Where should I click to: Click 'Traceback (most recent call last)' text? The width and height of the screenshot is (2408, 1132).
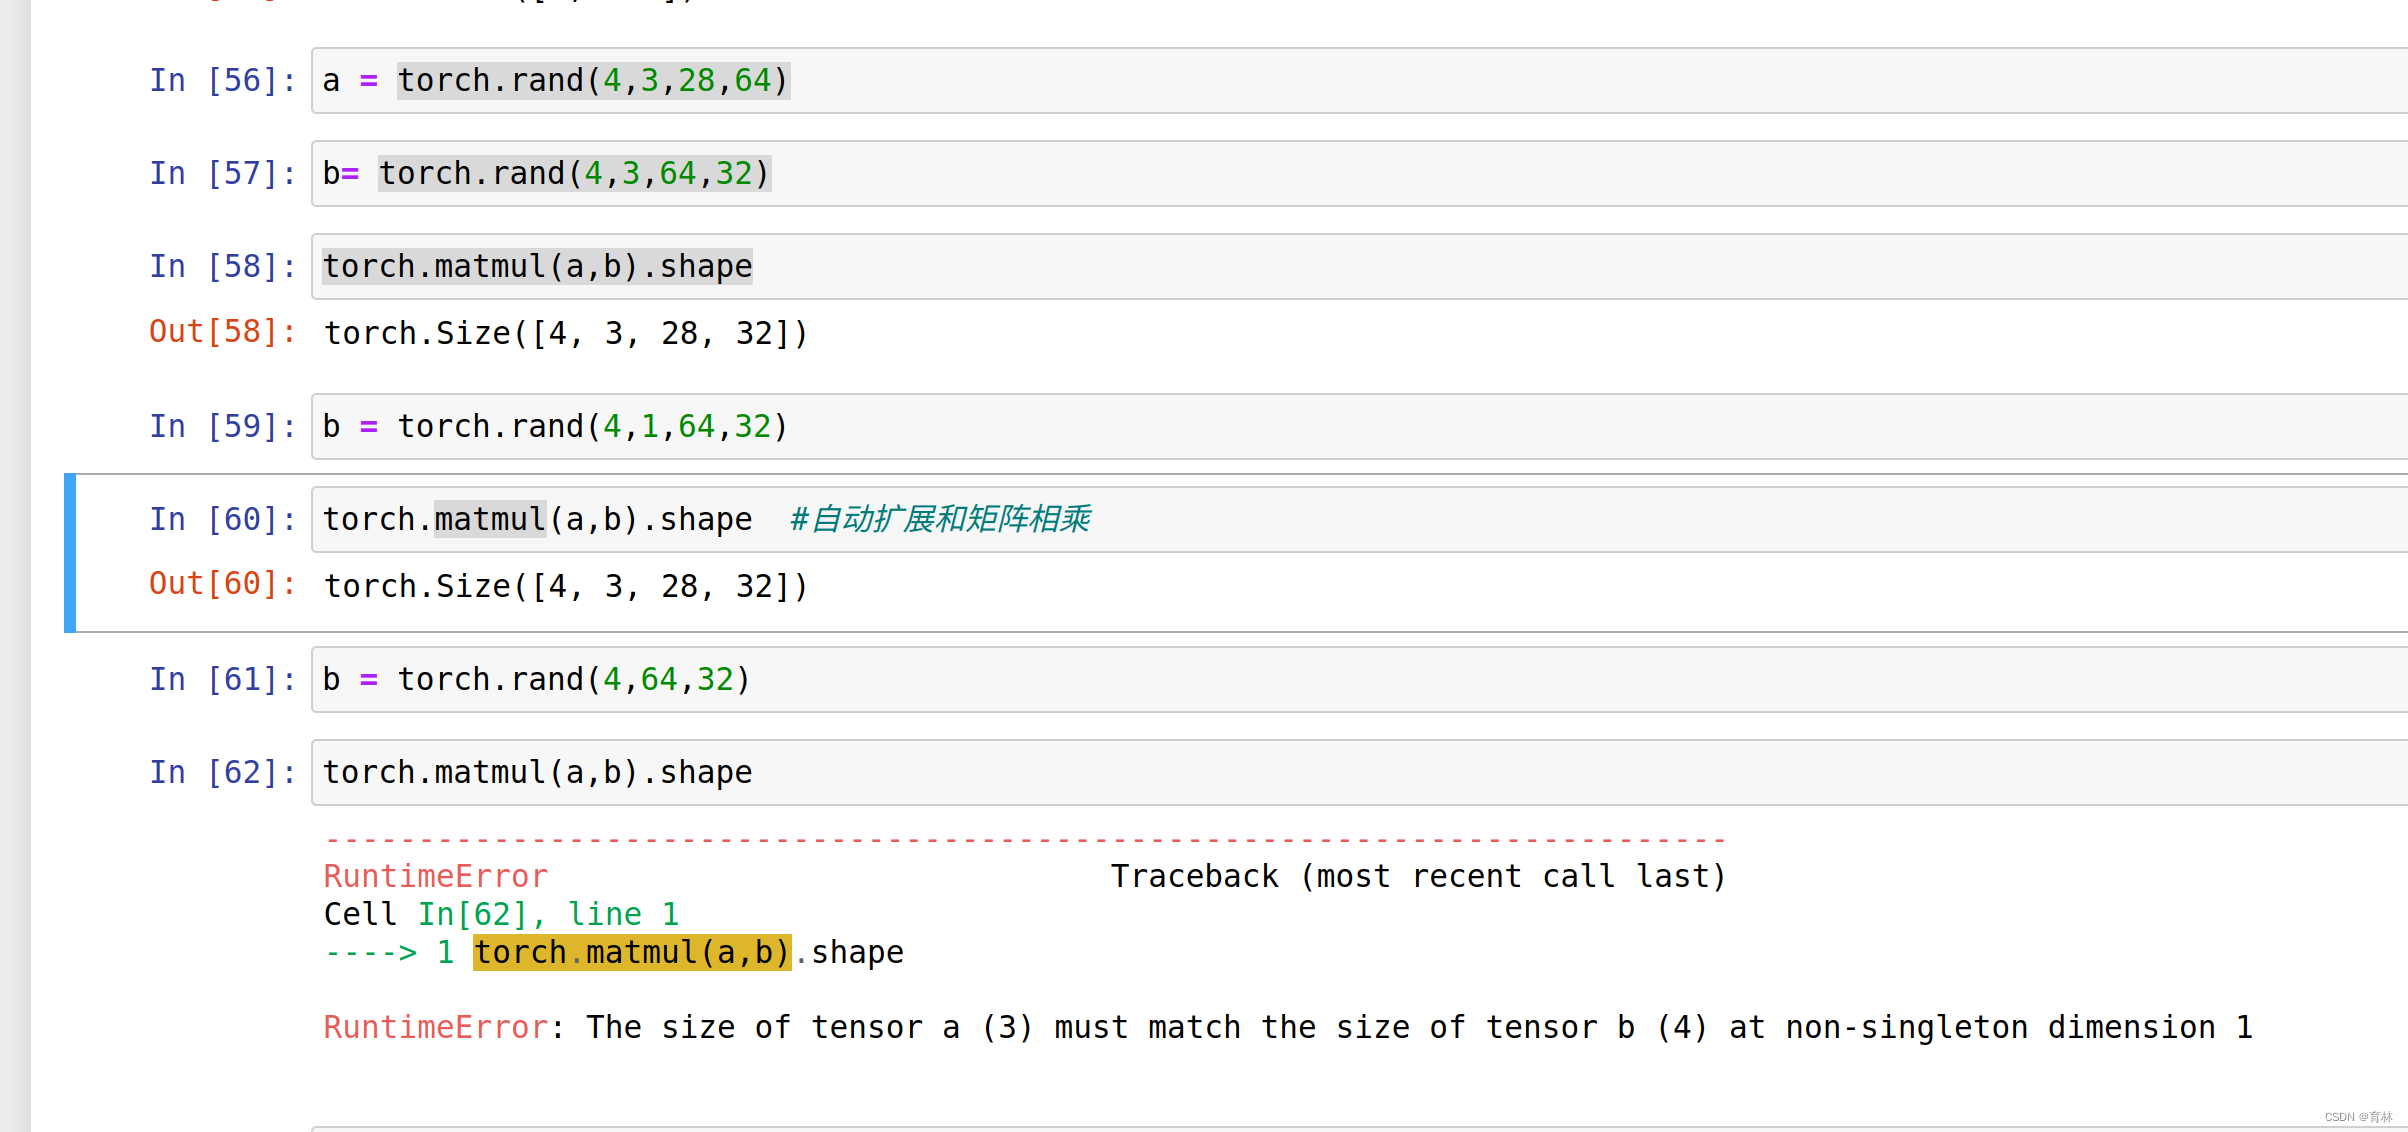coord(1419,876)
